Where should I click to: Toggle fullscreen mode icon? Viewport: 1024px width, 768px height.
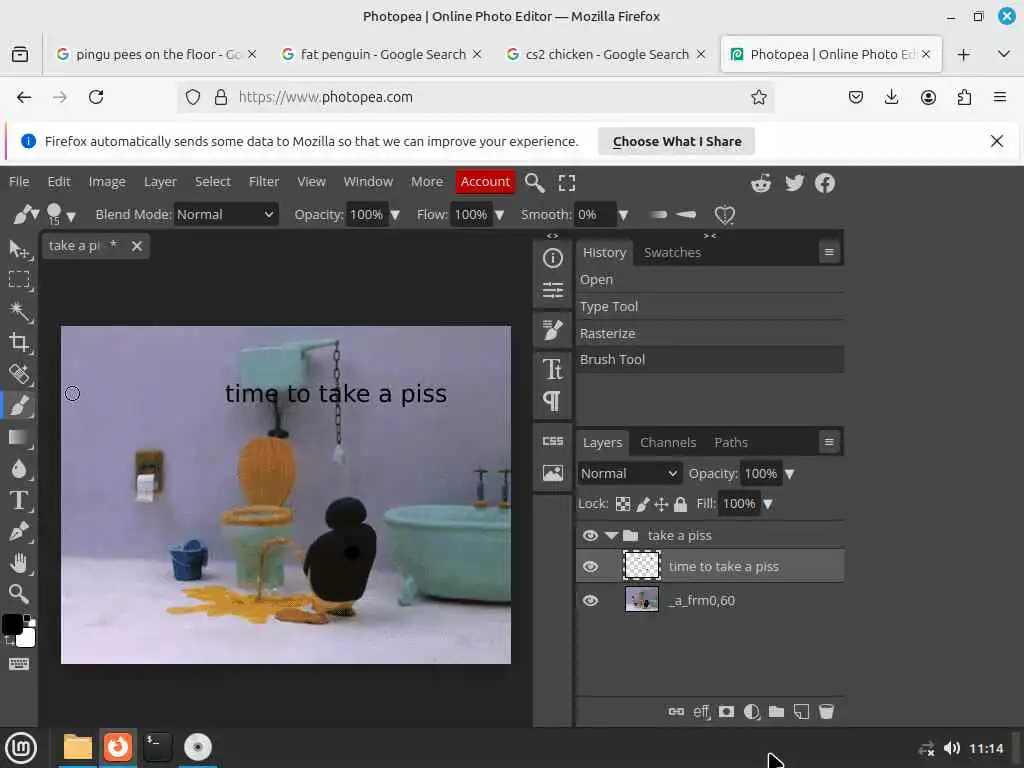(x=567, y=183)
